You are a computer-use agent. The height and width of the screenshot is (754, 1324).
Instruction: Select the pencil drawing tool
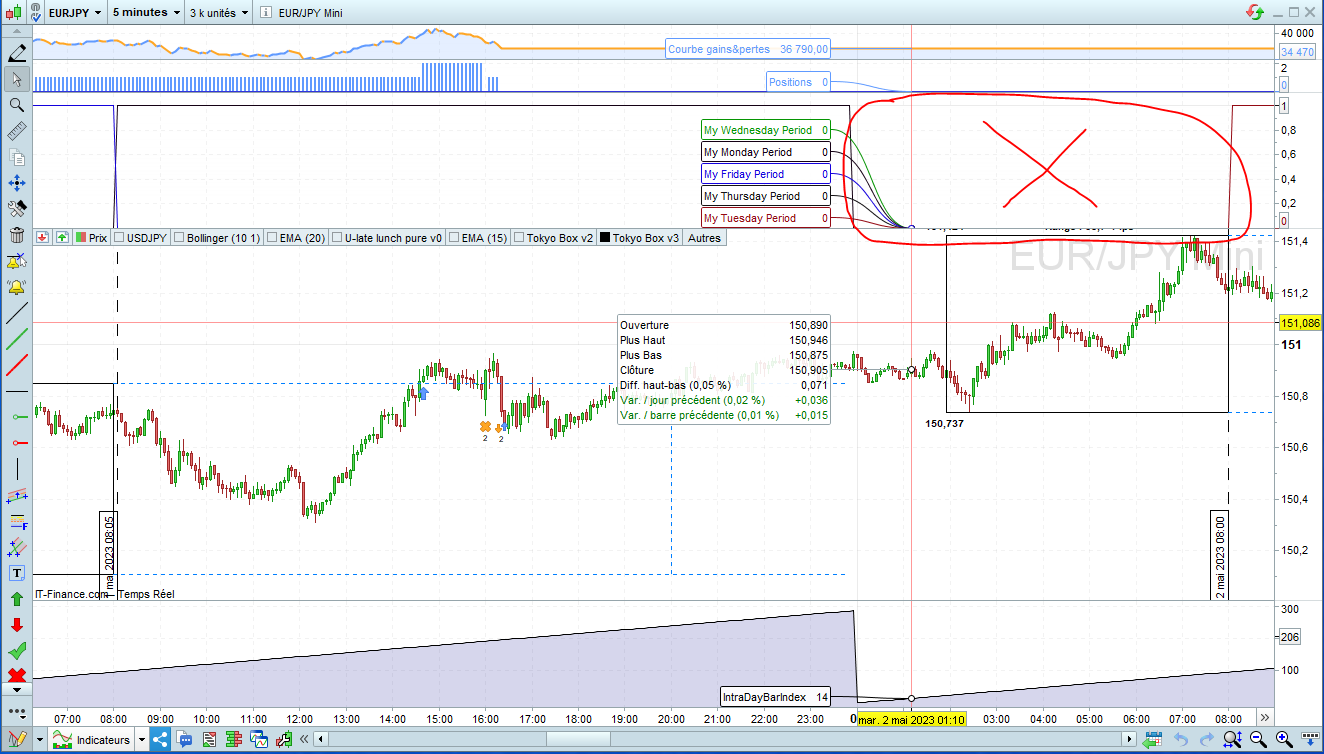(16, 53)
